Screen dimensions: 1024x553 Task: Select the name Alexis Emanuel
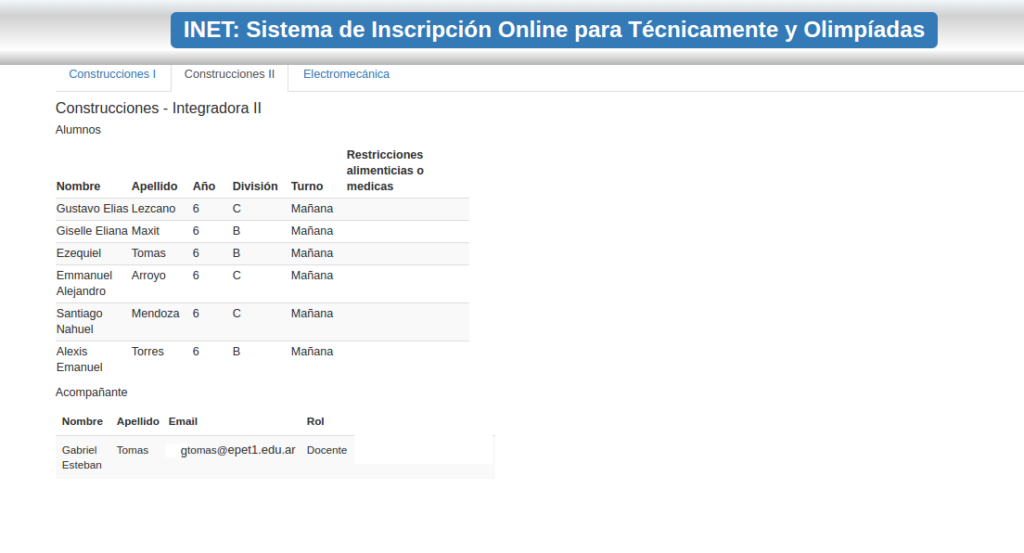79,359
